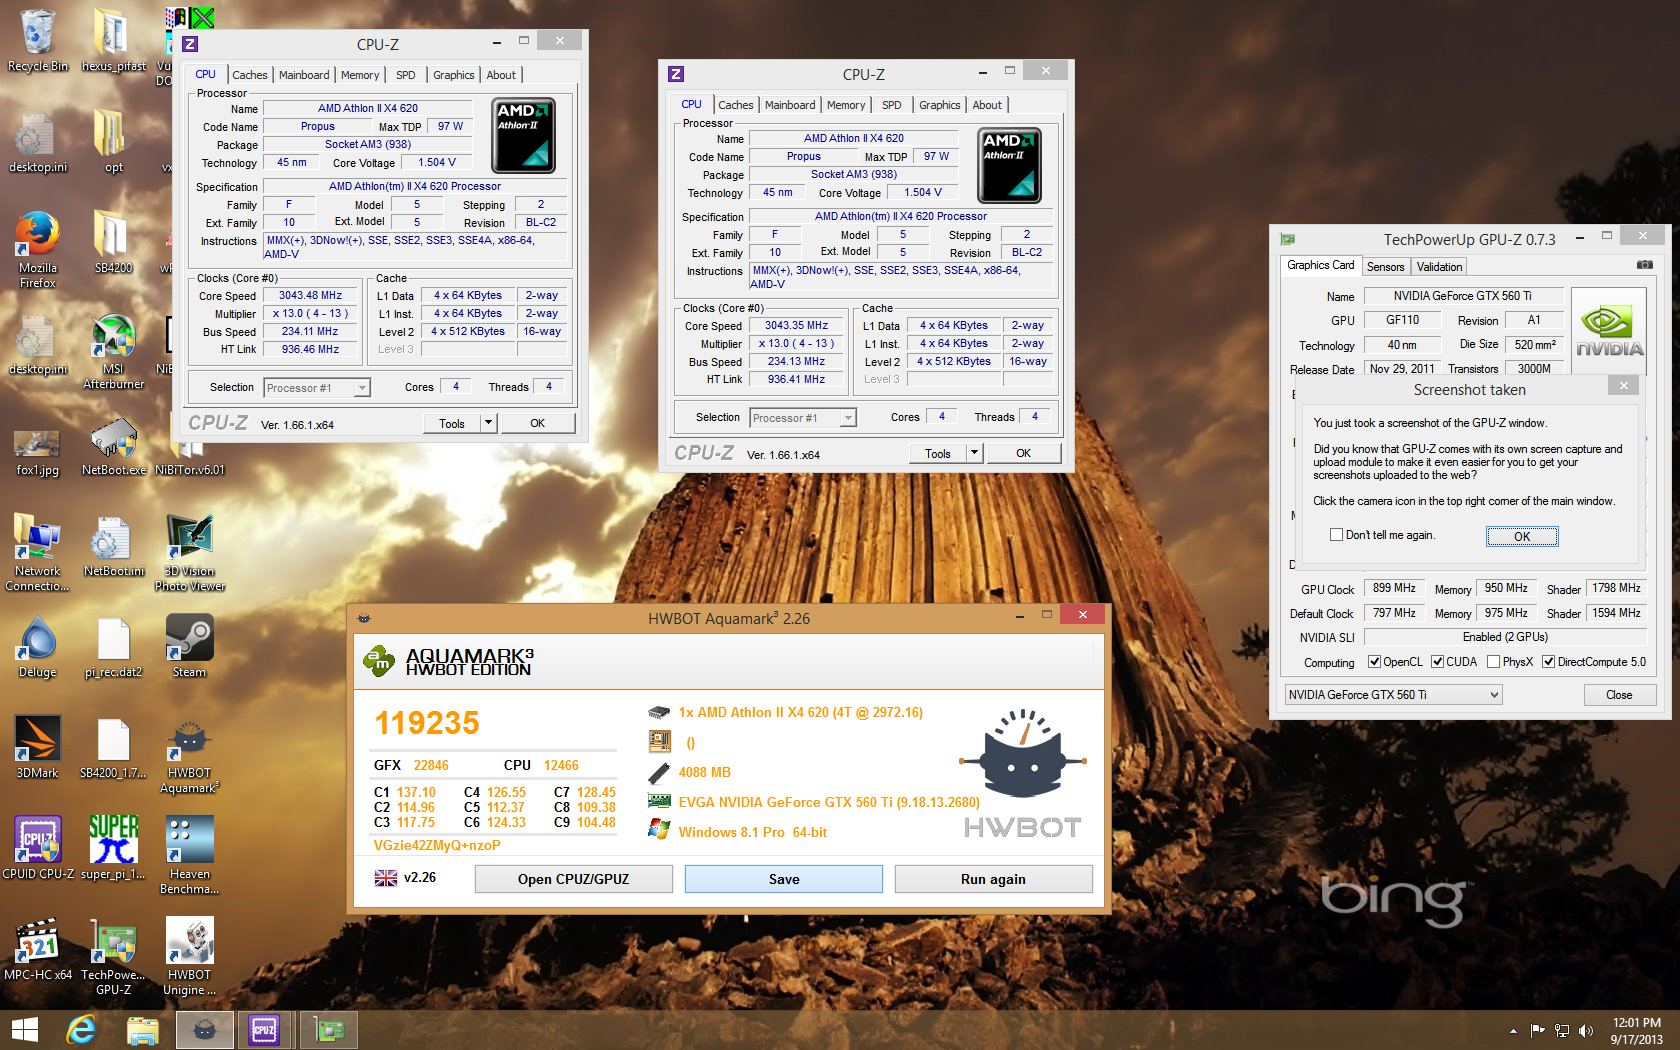
Task: Open Internet Explorer from the taskbar
Action: pos(81,1030)
